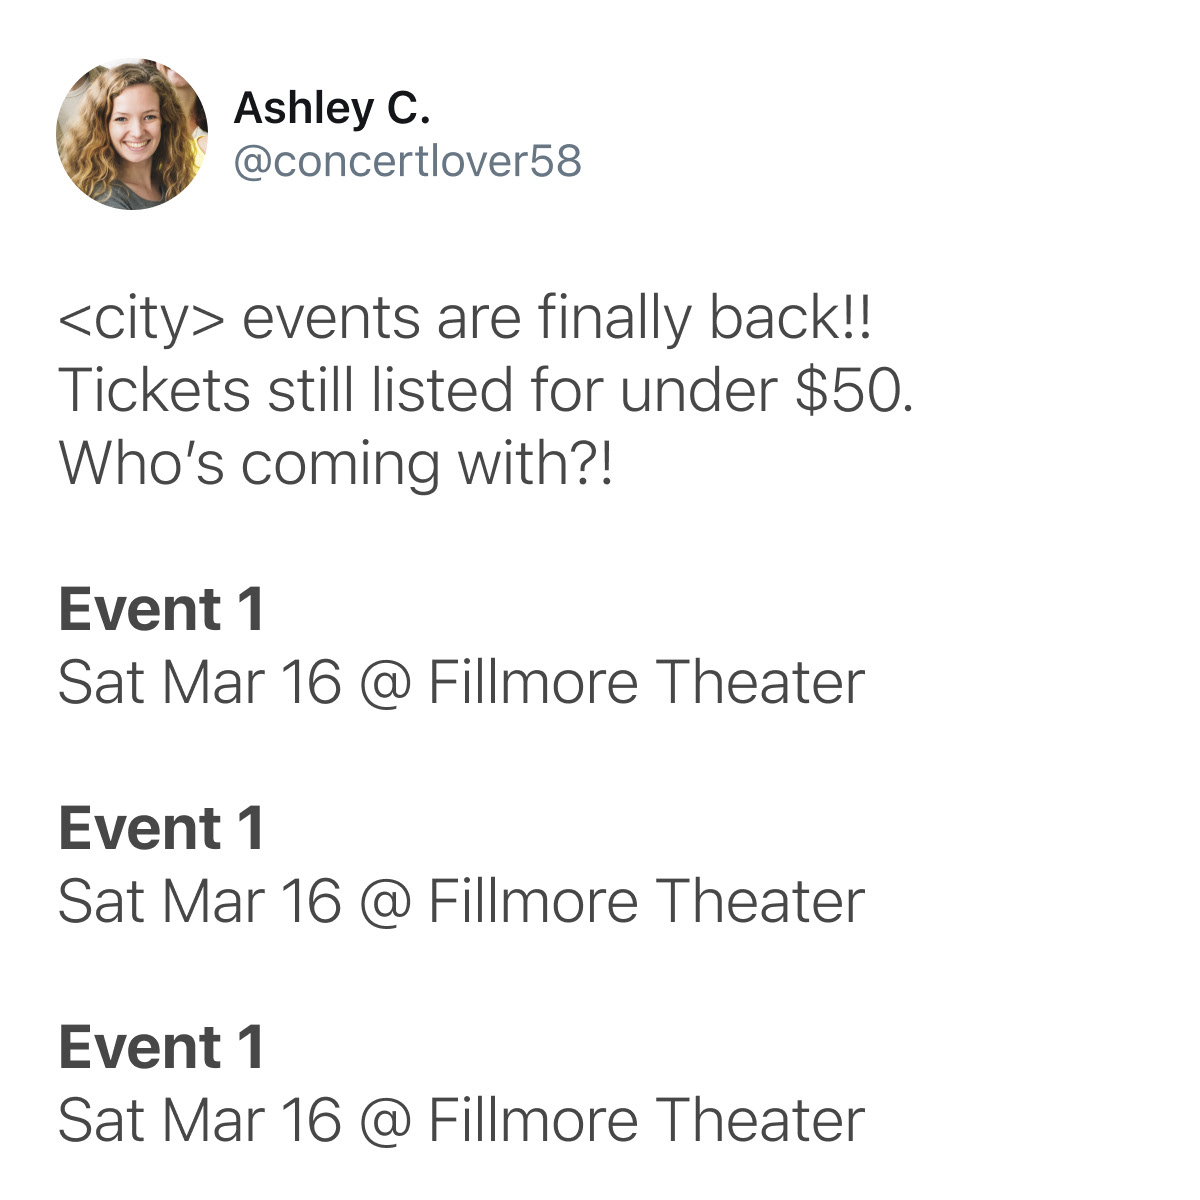Open Ashley C.'s profile picture
This screenshot has height=1200, width=1200.
pos(132,134)
